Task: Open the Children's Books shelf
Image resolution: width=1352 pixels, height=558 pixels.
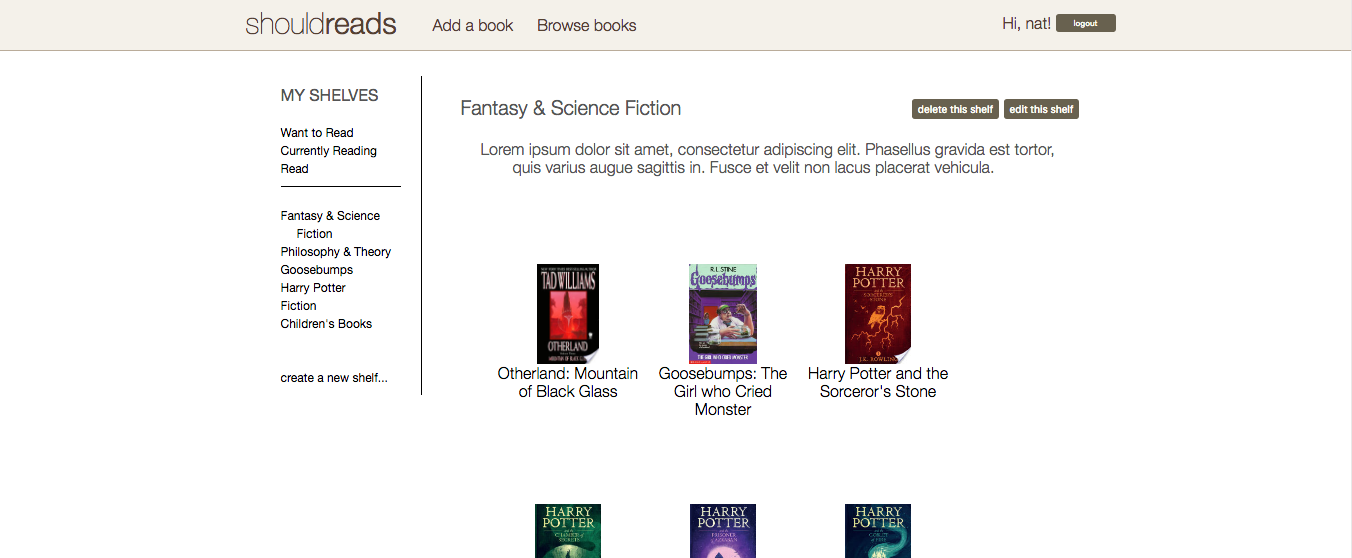Action: coord(326,324)
